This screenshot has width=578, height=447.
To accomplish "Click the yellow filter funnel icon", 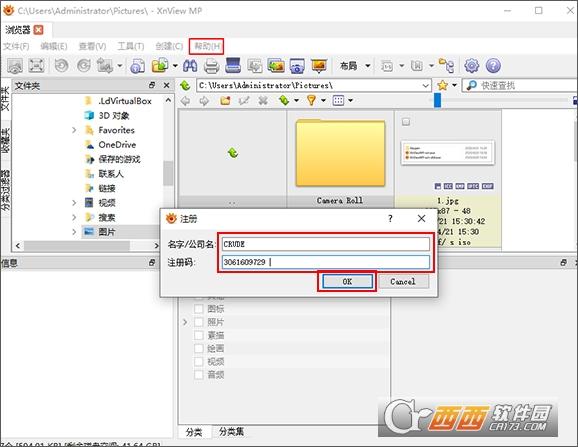I will click(x=311, y=100).
